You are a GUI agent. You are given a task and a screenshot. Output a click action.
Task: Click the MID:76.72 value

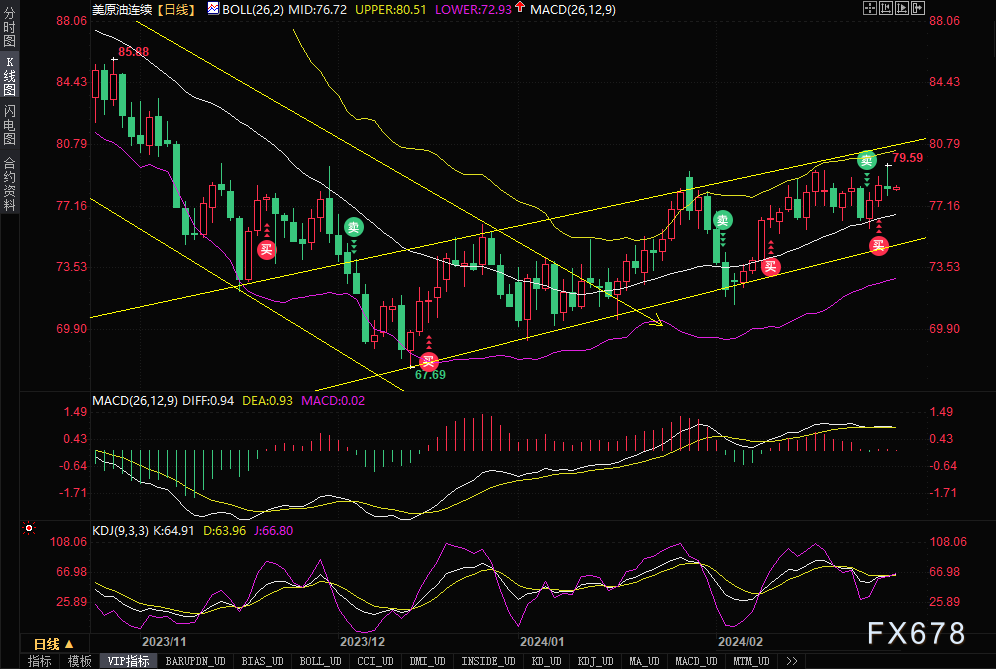point(318,10)
